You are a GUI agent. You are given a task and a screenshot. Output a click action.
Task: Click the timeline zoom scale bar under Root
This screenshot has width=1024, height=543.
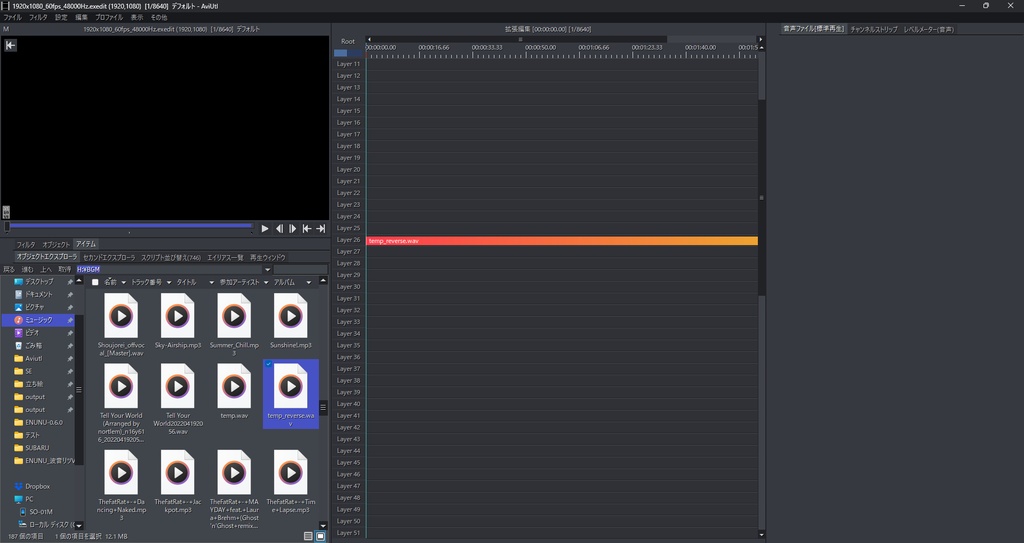(348, 53)
